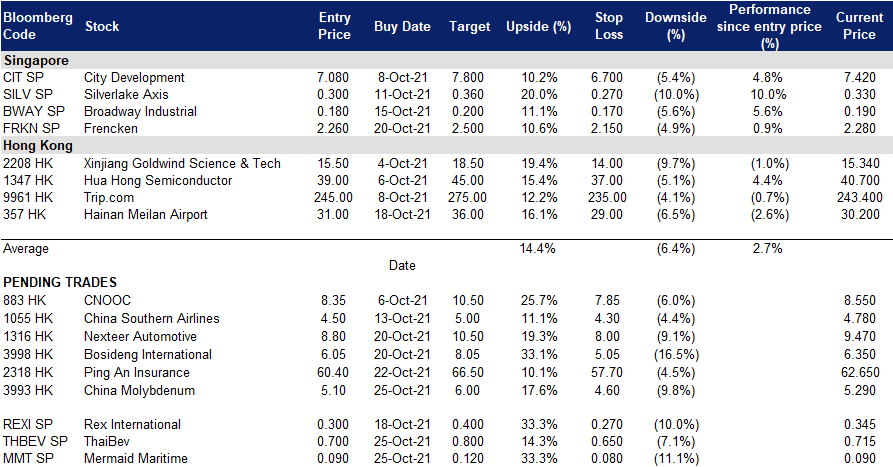Select Hua Hong current price '40.700'
The height and width of the screenshot is (467, 893).
860,181
